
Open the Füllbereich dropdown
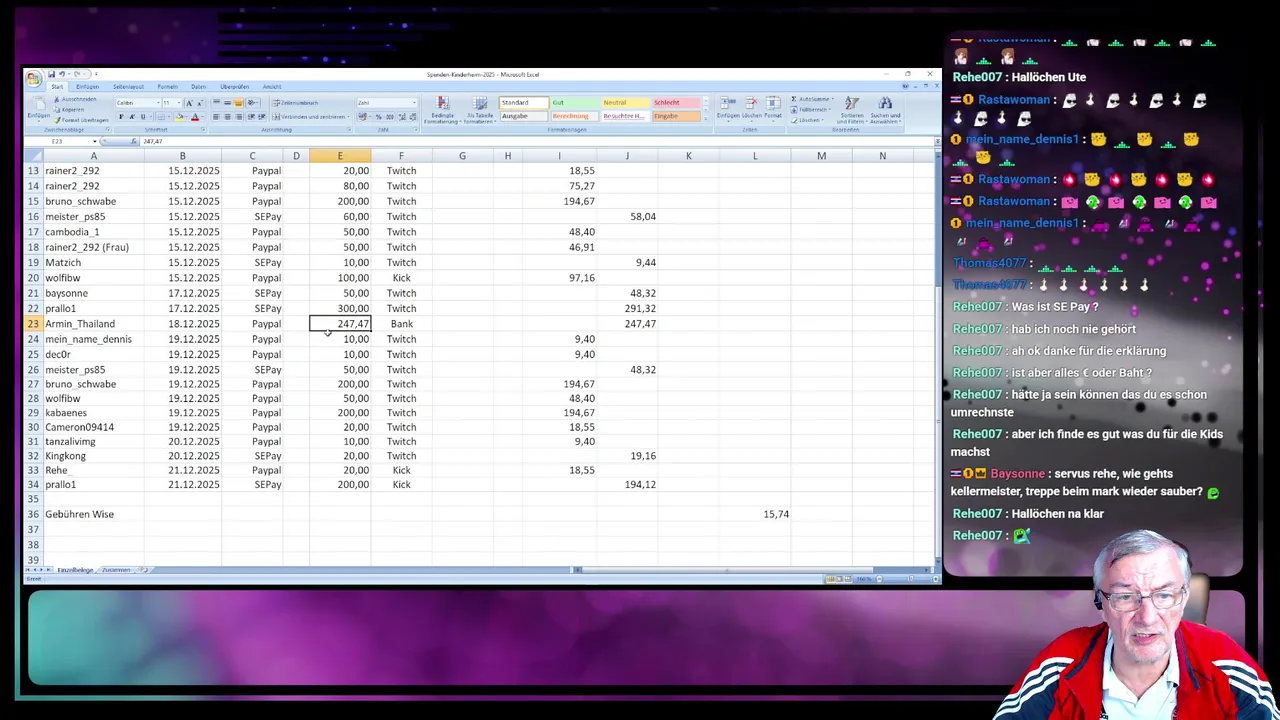pos(810,110)
